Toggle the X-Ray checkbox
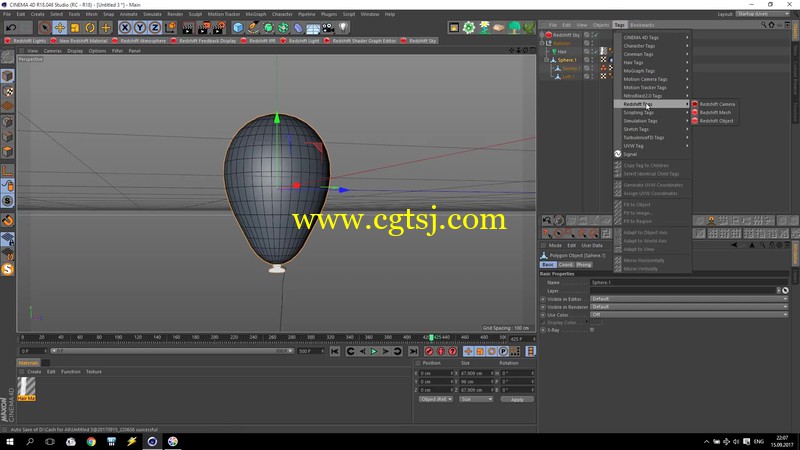 [592, 330]
